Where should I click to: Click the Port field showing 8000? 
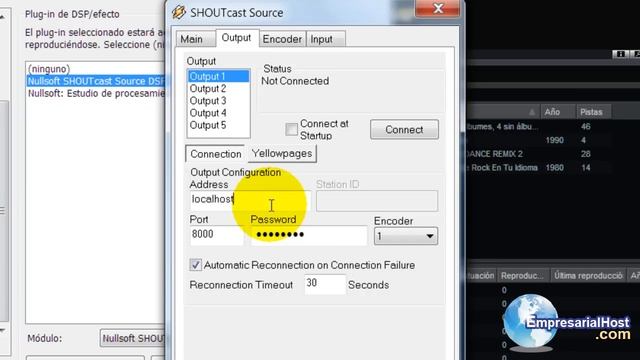[217, 236]
